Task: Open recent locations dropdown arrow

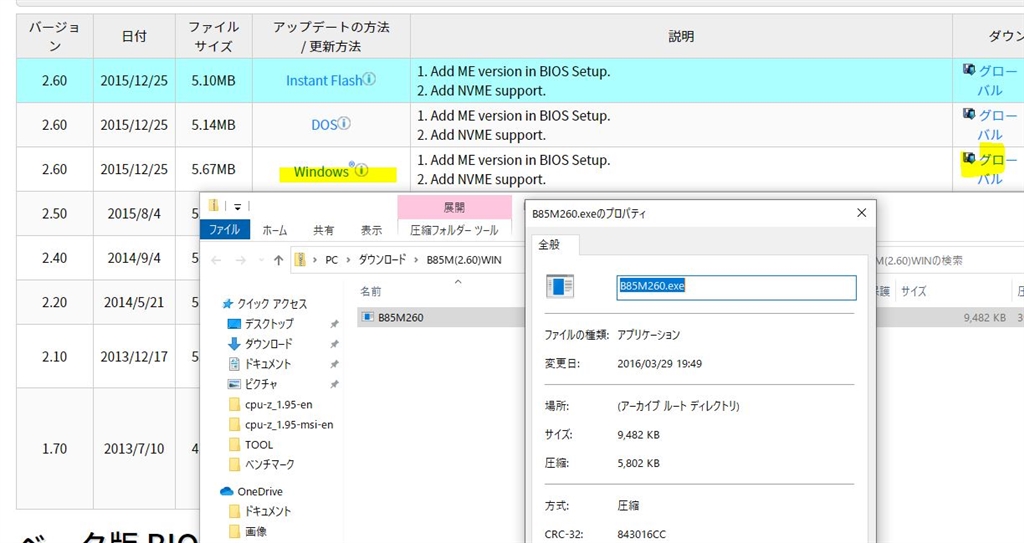Action: click(x=261, y=260)
